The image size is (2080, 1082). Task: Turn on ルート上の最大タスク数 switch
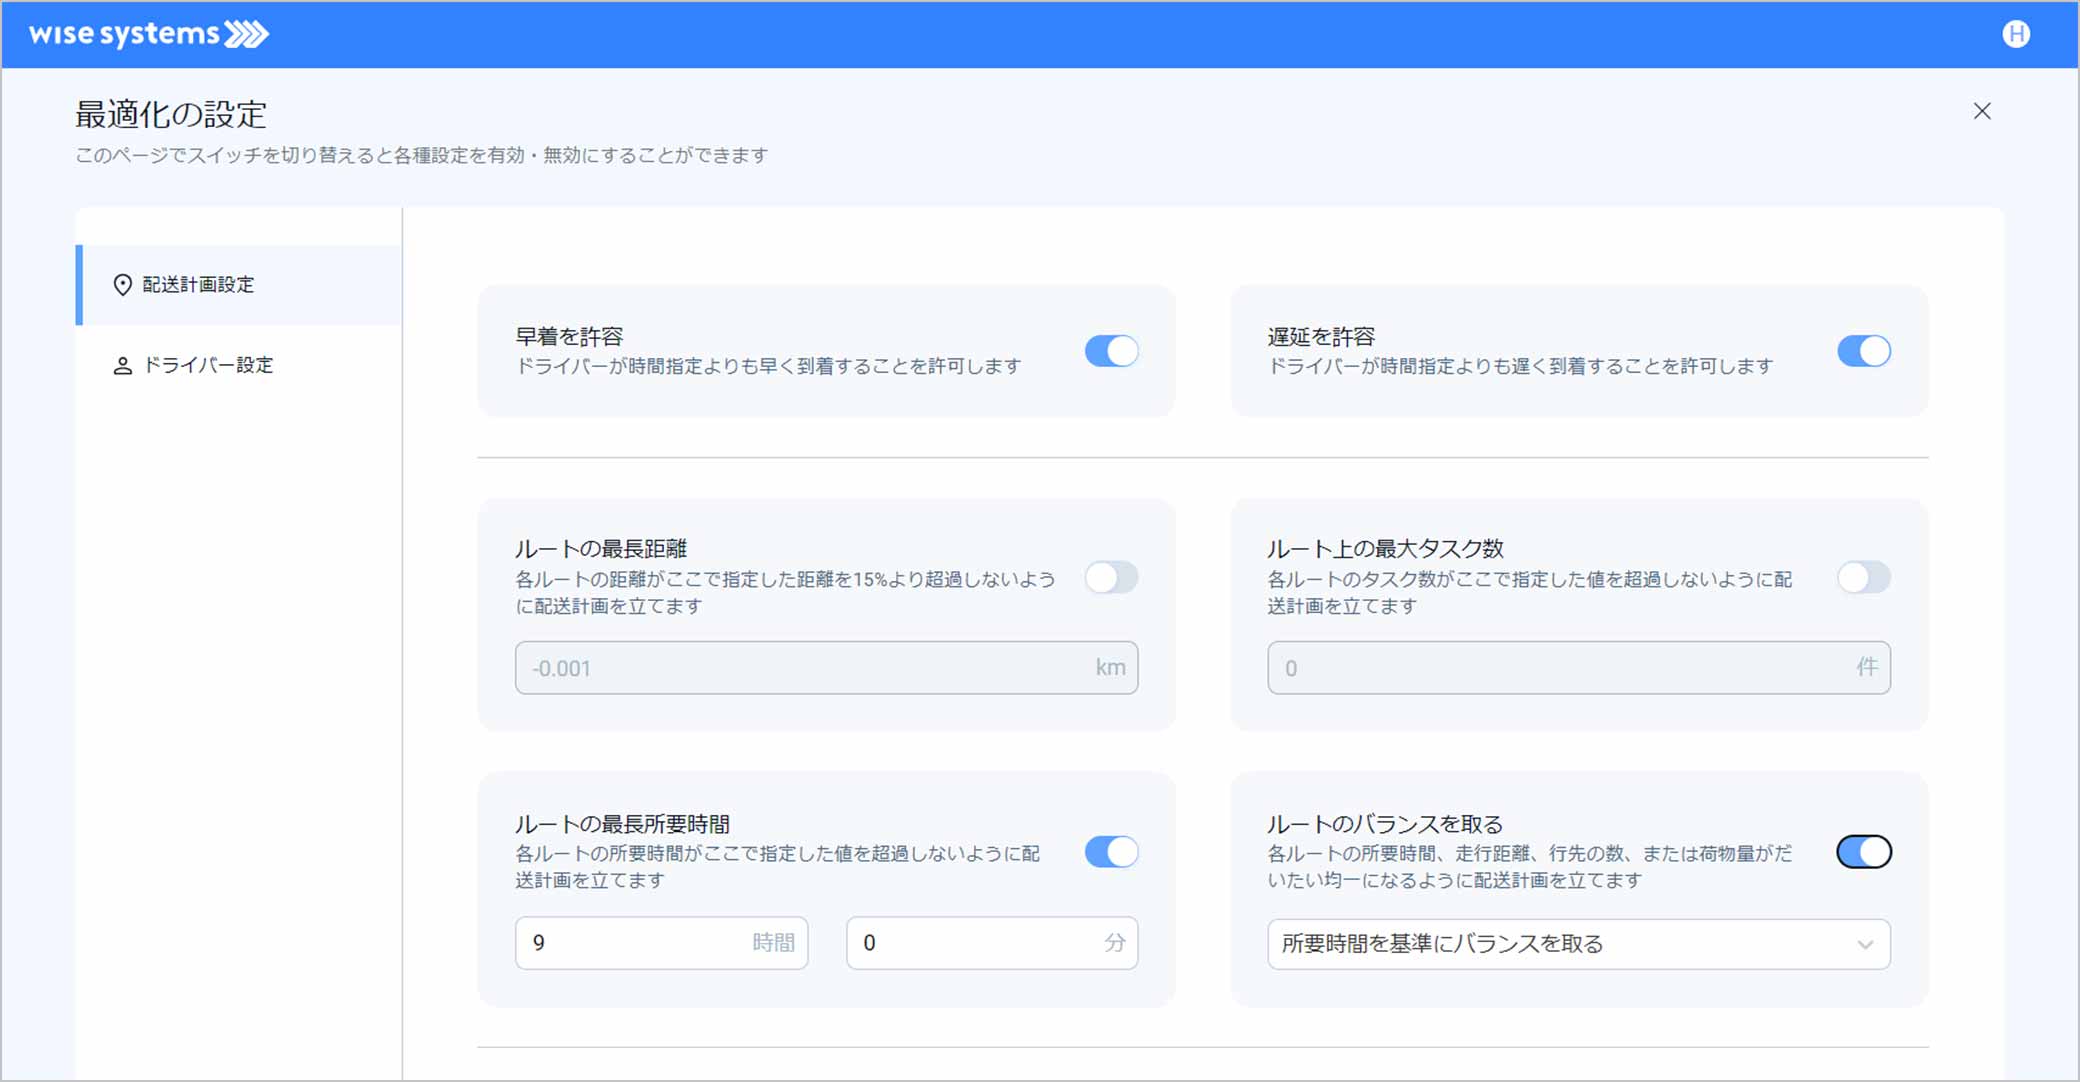click(1863, 577)
